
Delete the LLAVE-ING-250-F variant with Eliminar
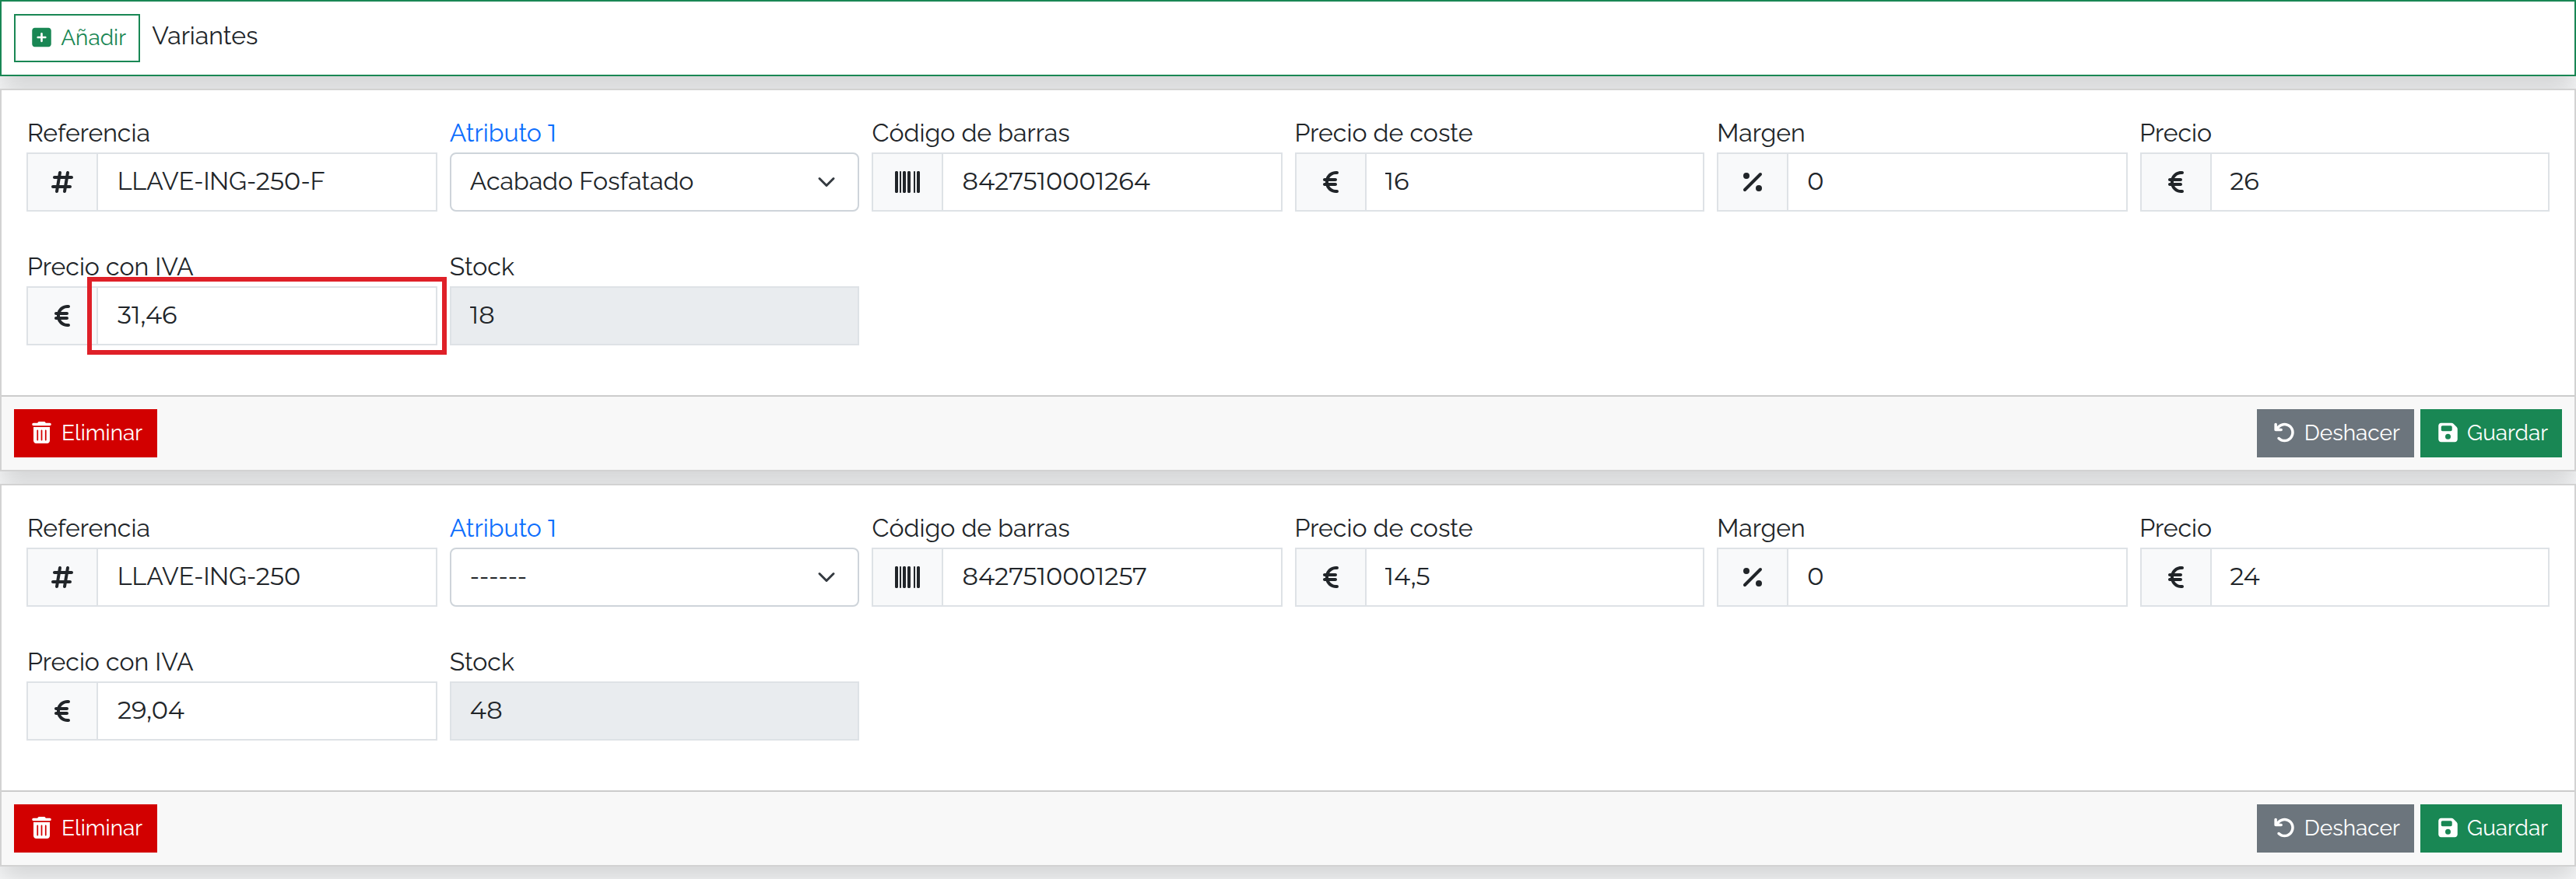[x=86, y=433]
